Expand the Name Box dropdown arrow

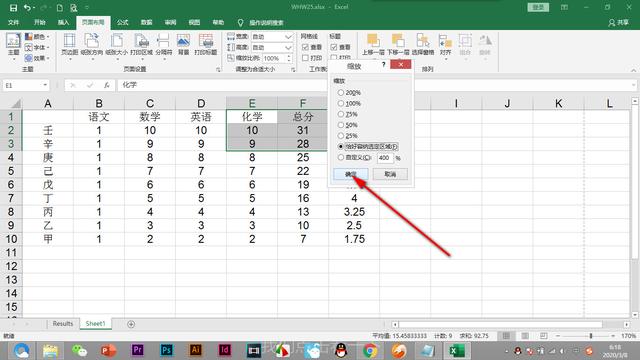[x=45, y=85]
